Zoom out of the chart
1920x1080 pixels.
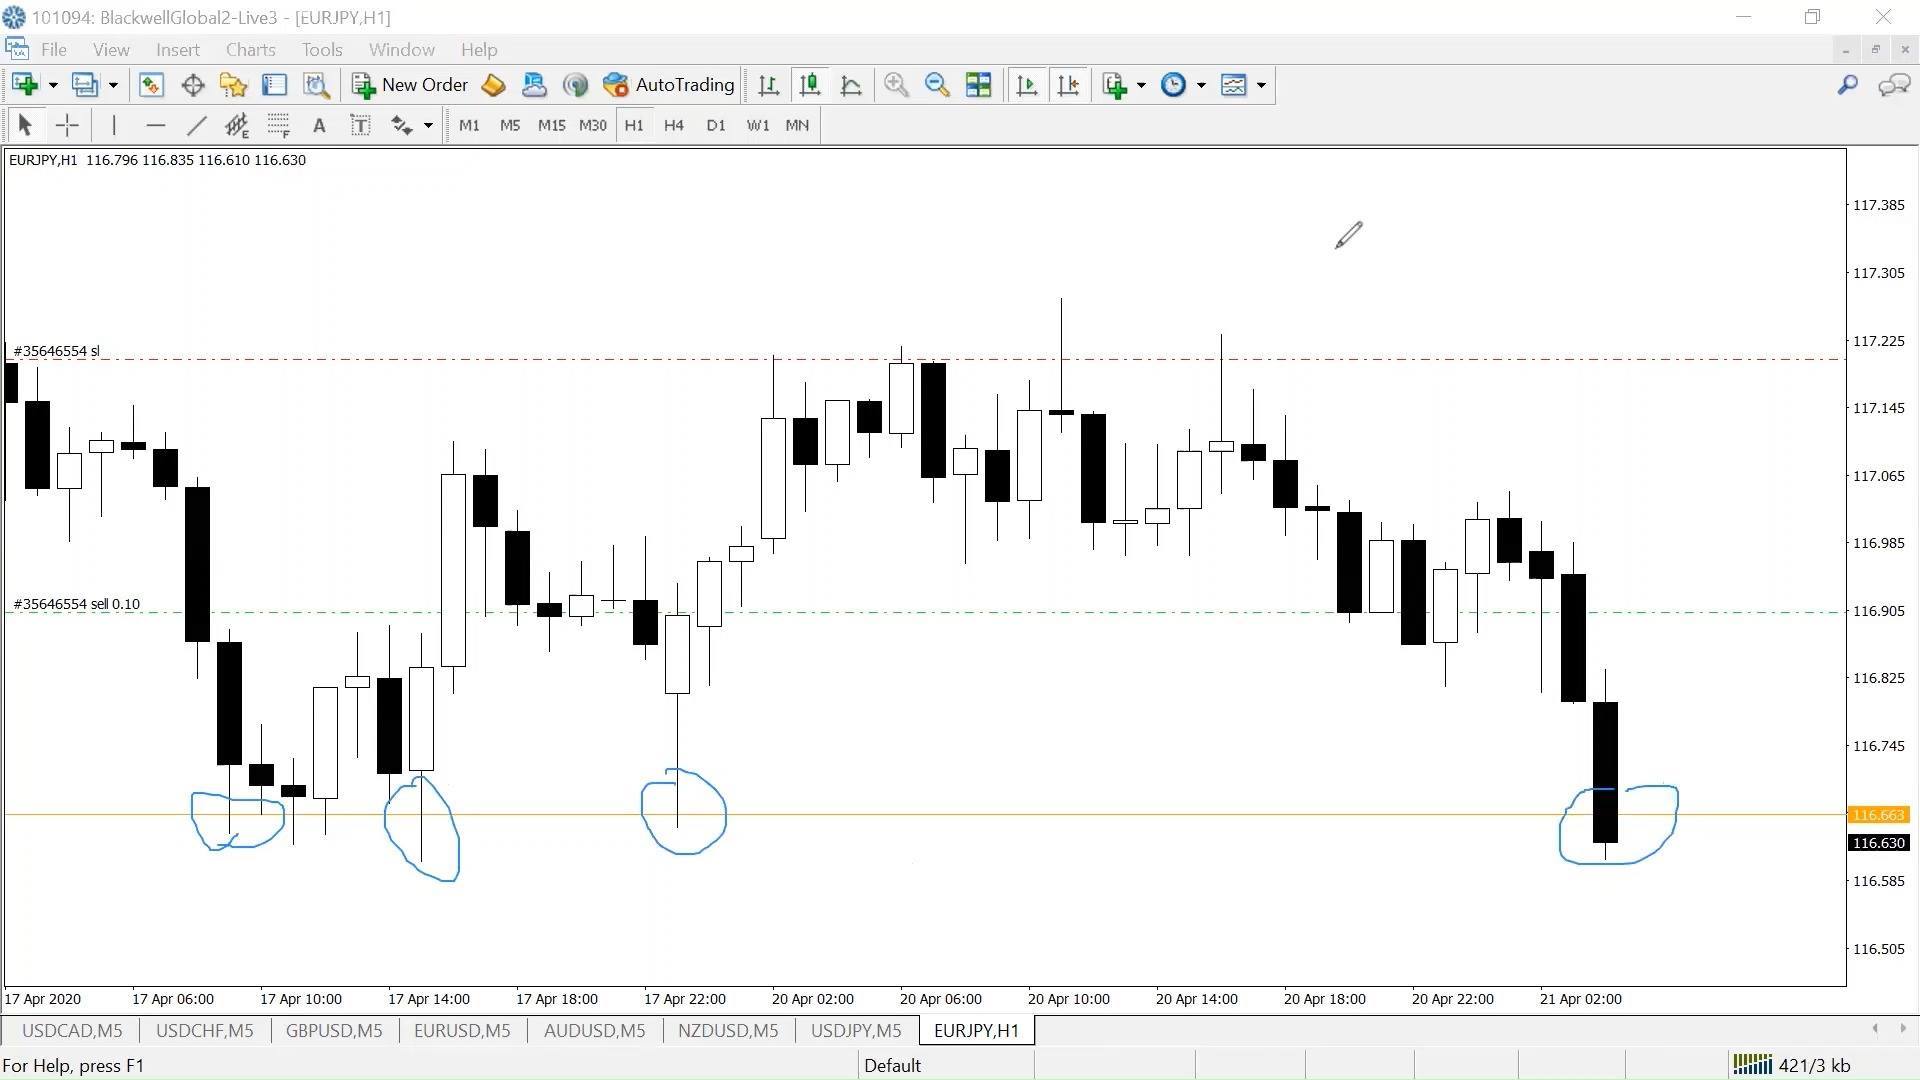937,85
